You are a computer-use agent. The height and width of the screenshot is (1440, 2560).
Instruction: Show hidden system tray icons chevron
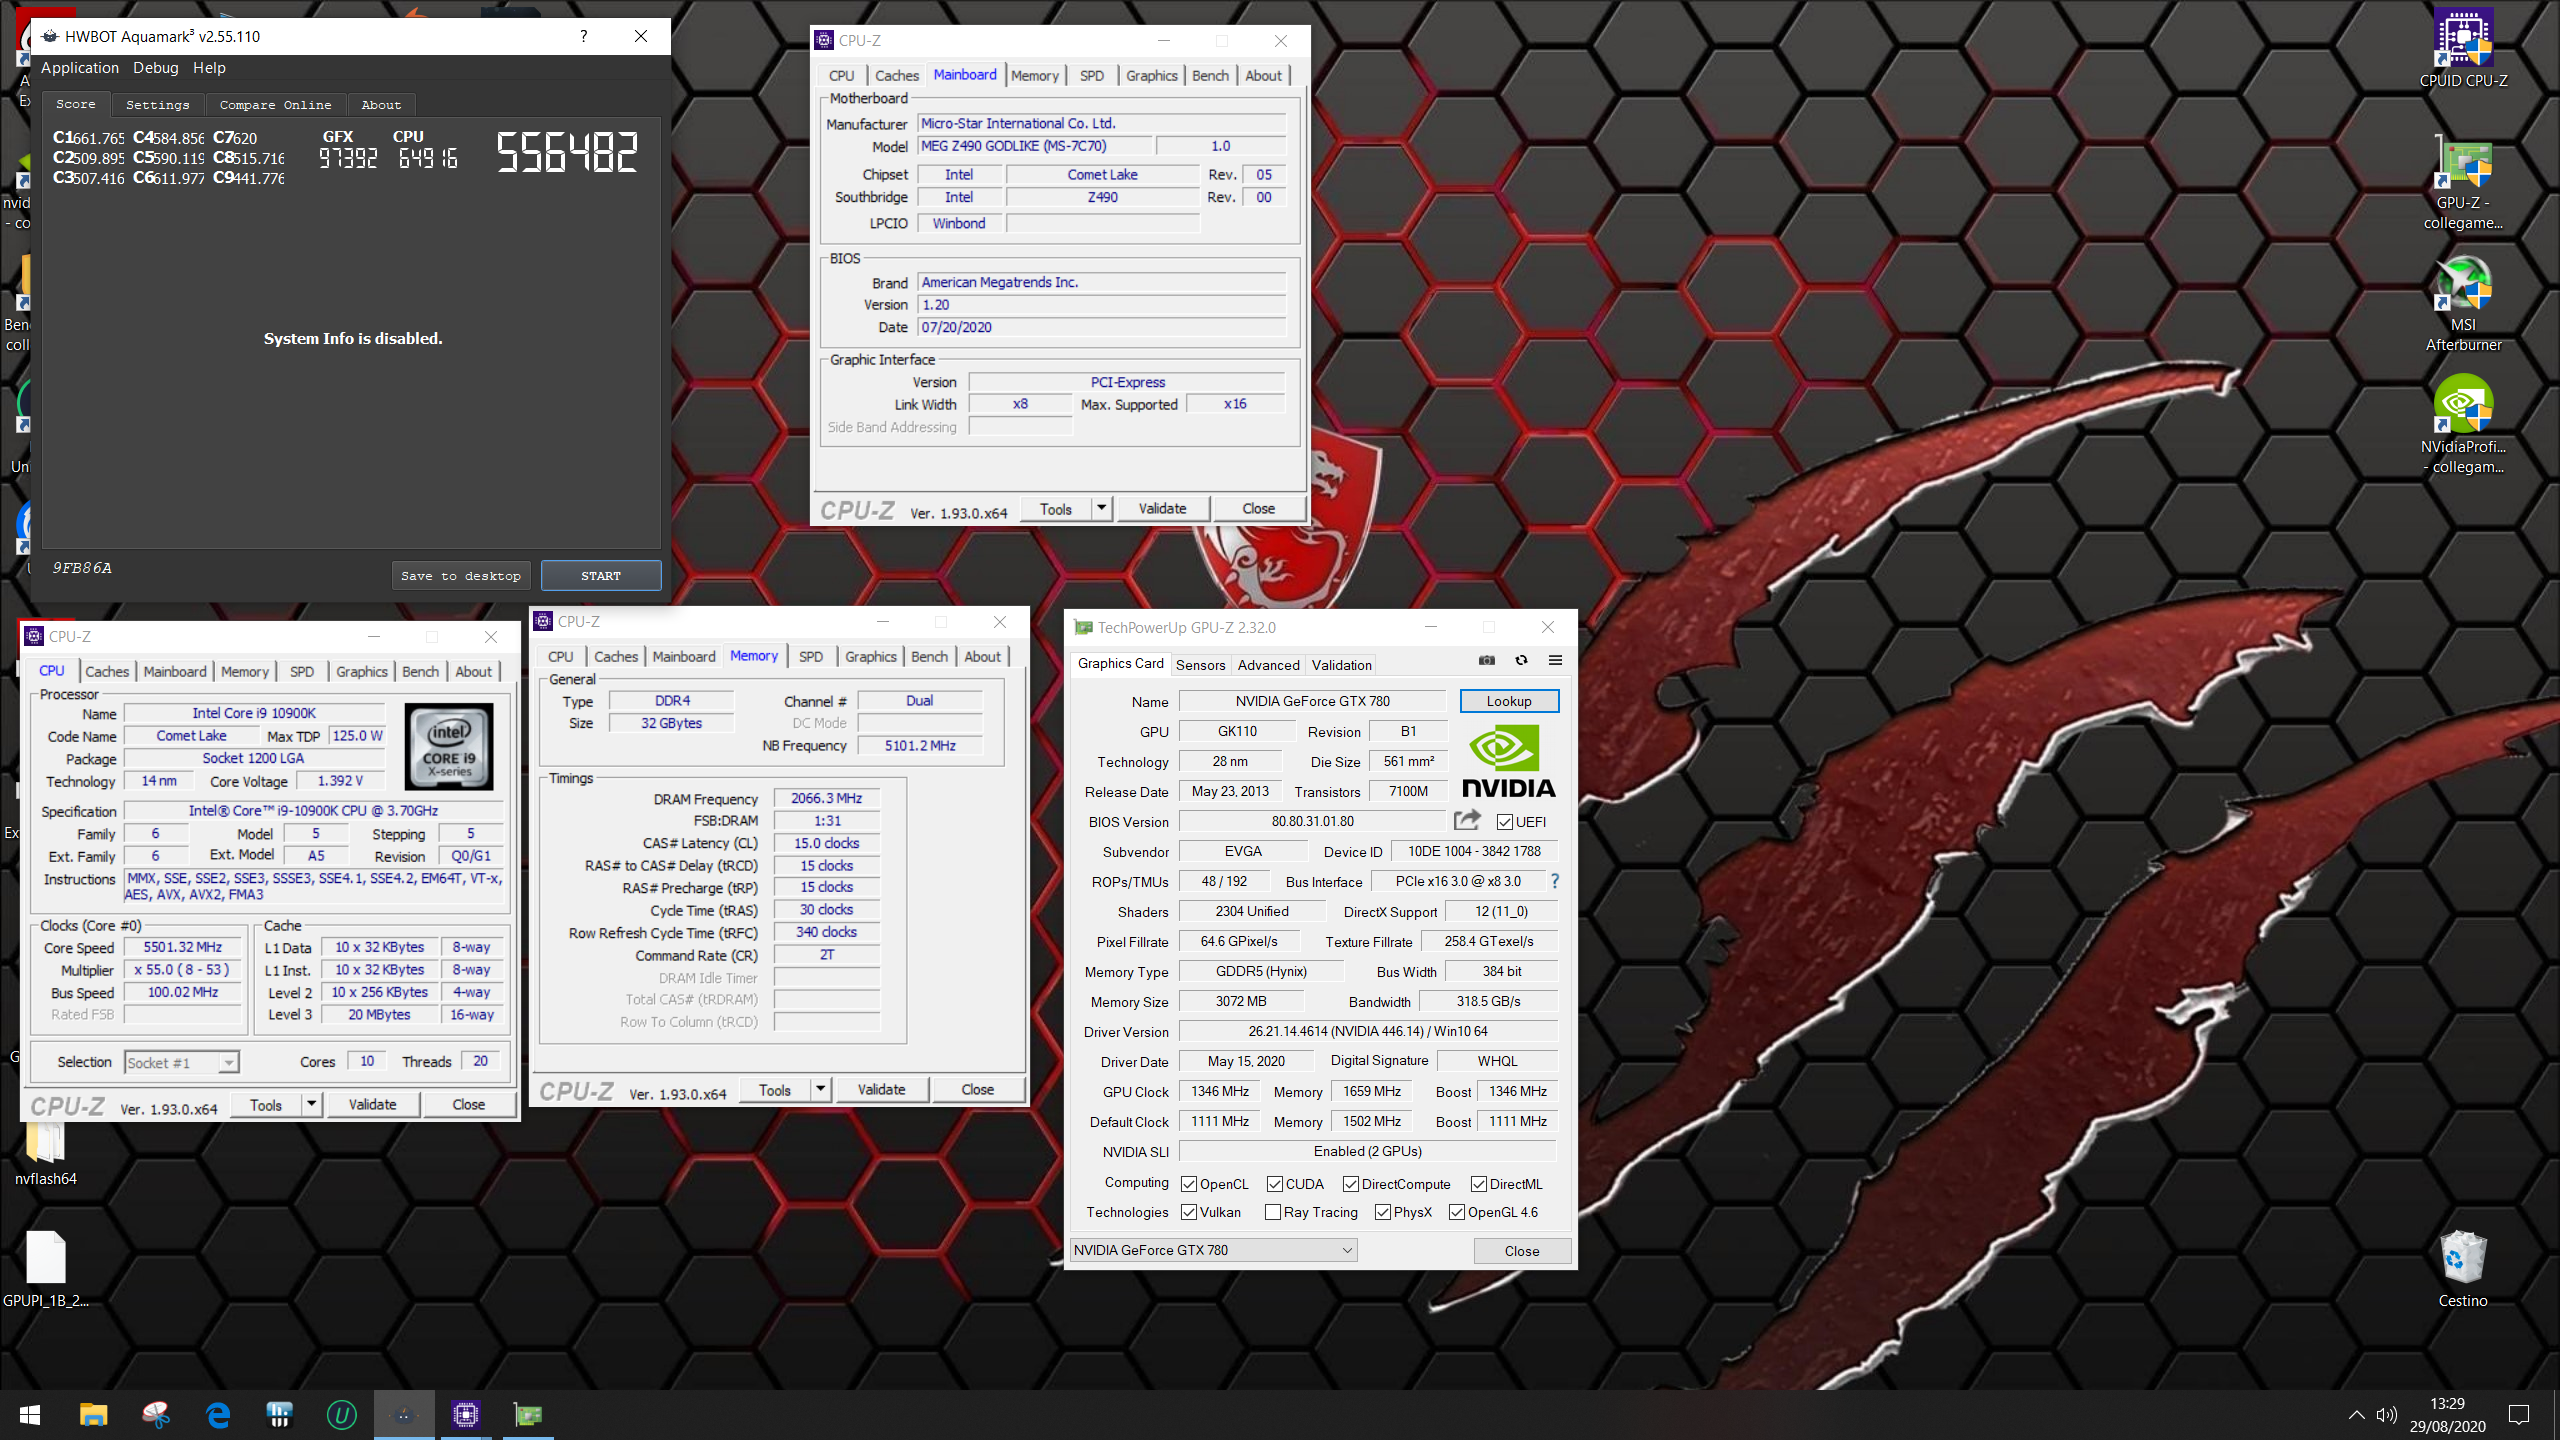click(2357, 1415)
